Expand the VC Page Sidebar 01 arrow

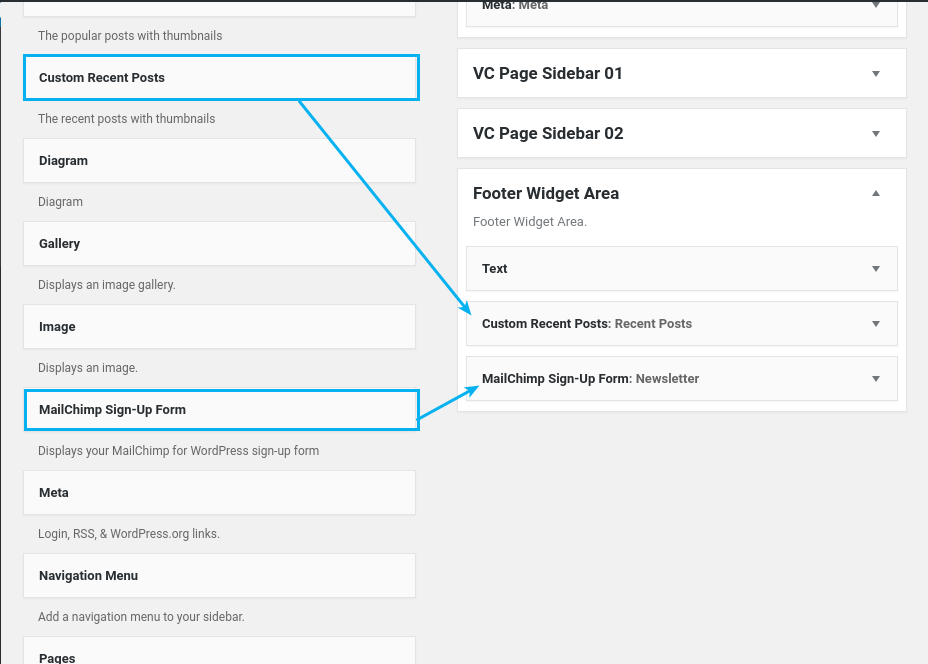point(876,74)
